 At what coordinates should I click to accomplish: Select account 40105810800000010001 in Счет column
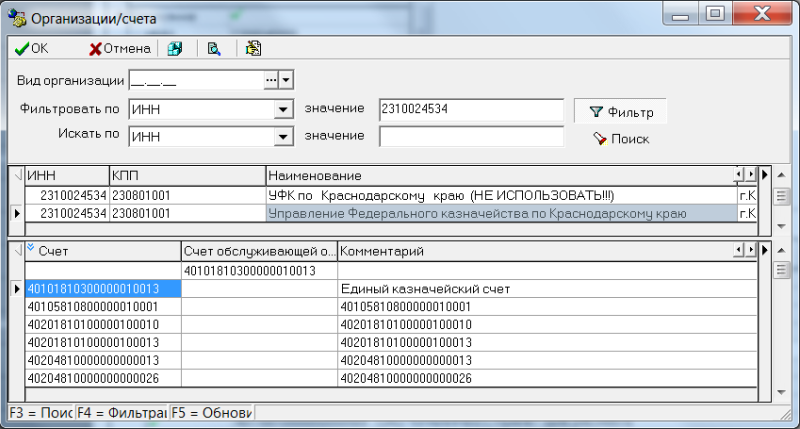[103, 307]
